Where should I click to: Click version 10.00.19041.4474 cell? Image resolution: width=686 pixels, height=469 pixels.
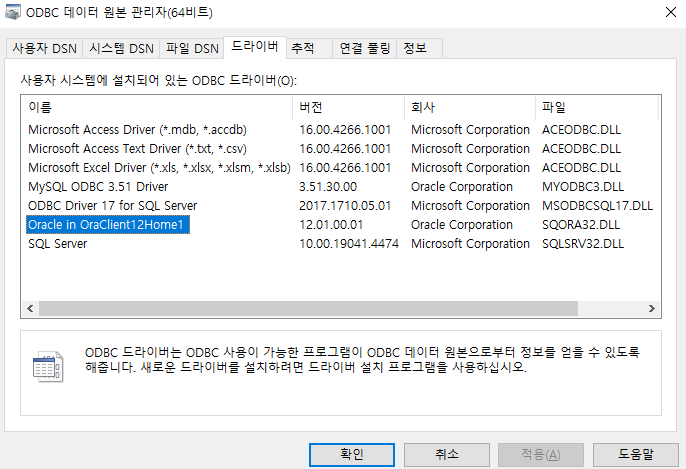349,244
